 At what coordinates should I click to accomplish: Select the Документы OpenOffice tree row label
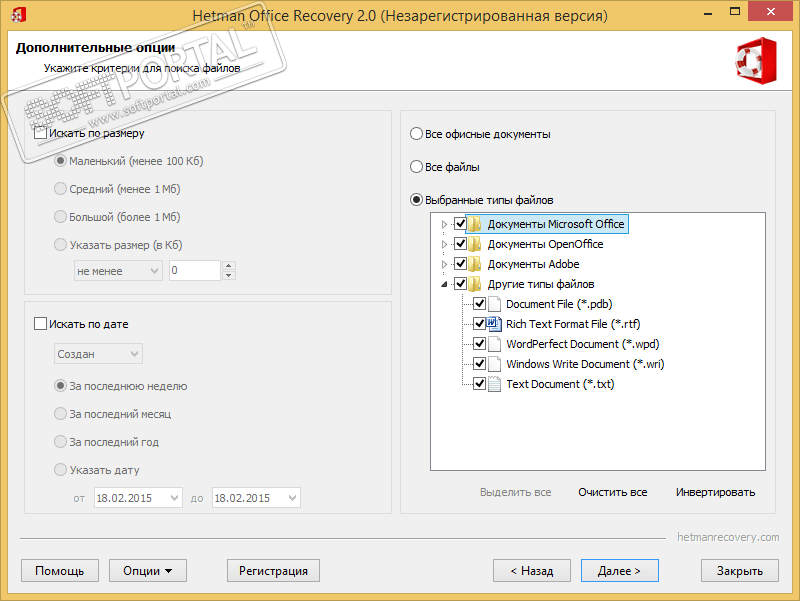pos(545,244)
